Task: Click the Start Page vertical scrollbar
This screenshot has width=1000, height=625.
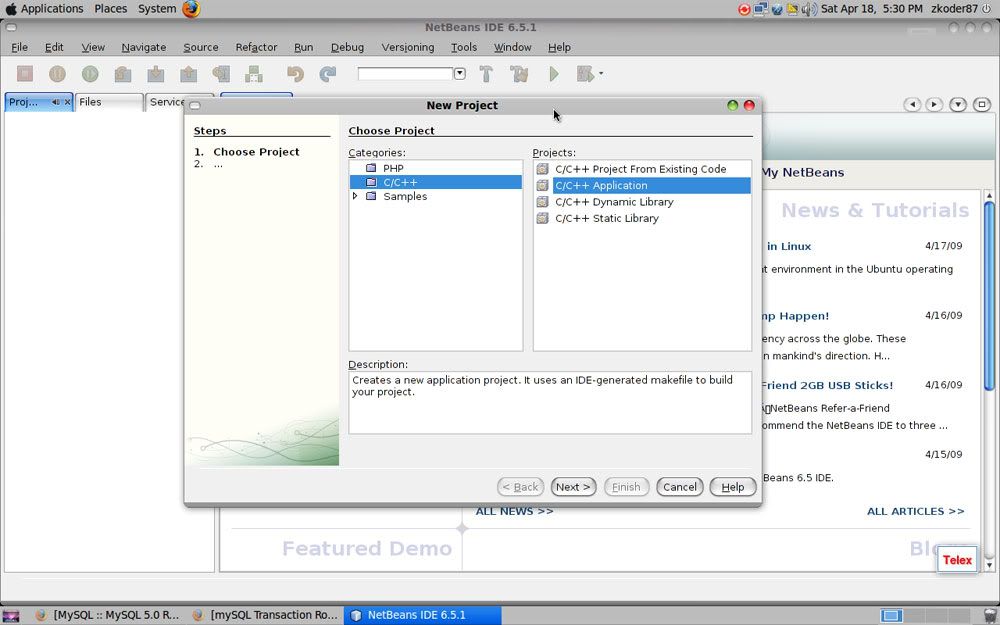Action: click(989, 379)
